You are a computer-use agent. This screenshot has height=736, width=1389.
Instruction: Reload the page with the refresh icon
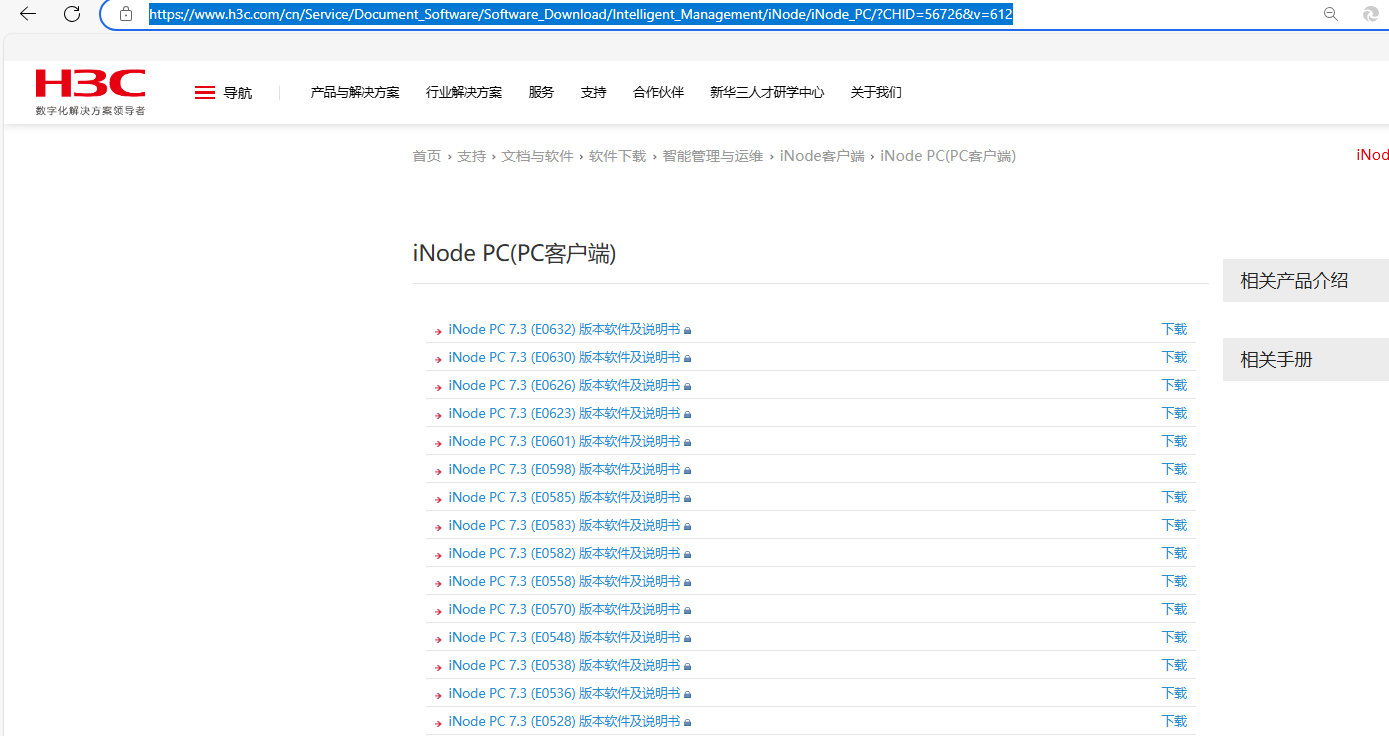click(72, 14)
